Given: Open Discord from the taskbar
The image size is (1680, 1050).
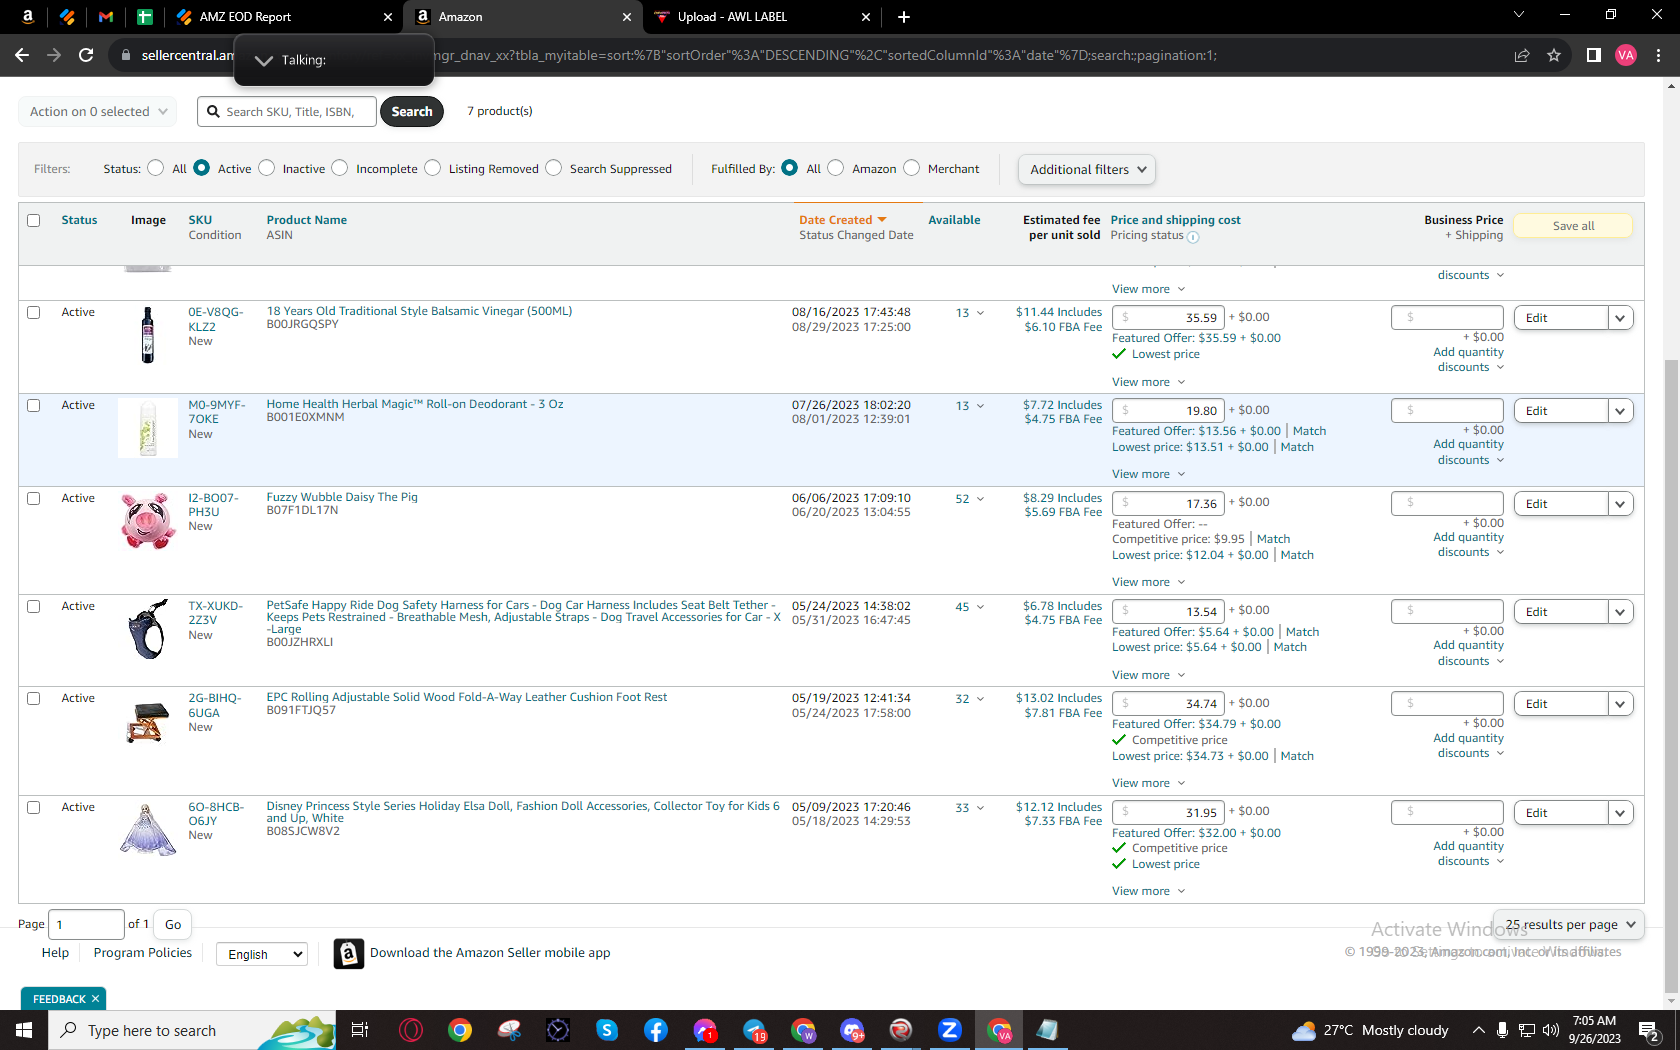Looking at the screenshot, I should (852, 1030).
